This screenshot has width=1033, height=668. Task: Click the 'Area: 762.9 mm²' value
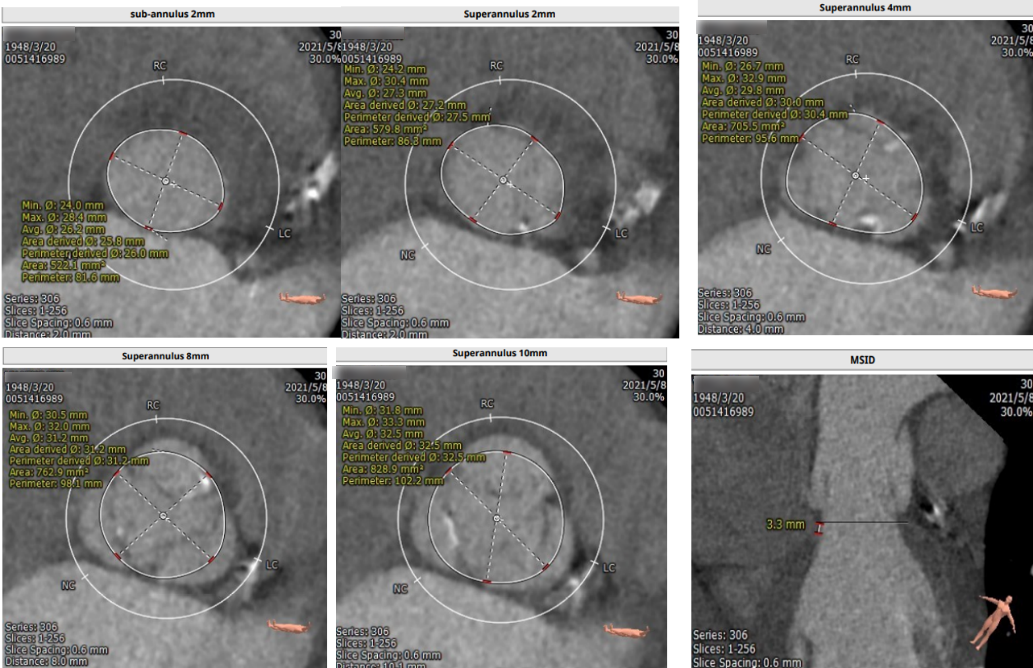pyautogui.click(x=48, y=472)
